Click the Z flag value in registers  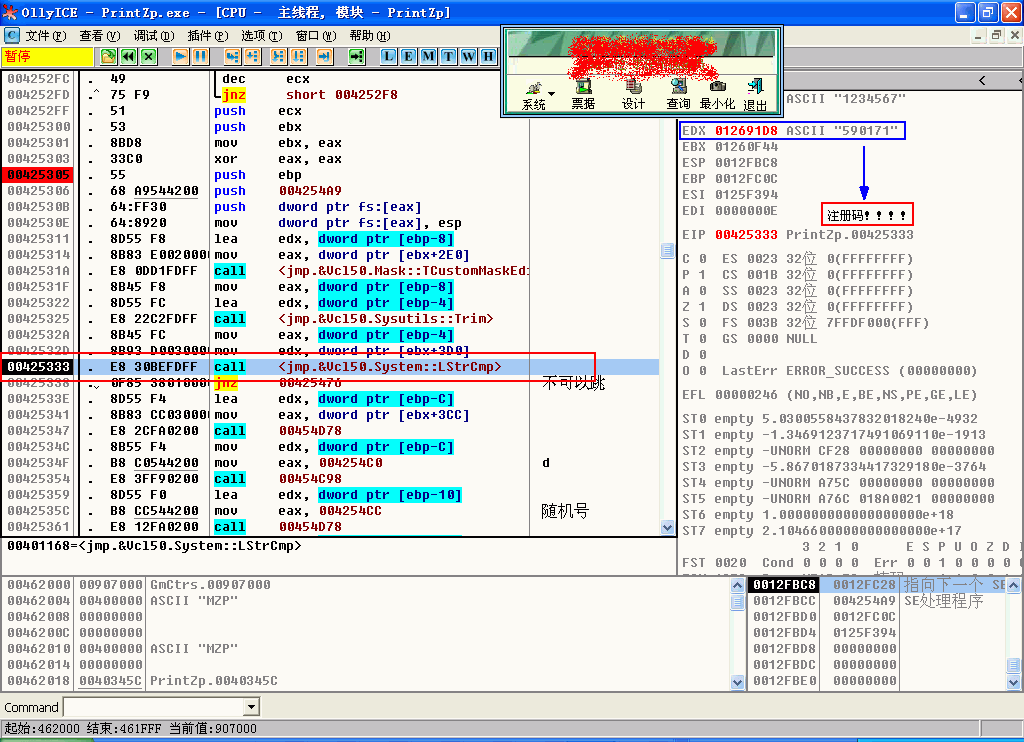click(702, 307)
